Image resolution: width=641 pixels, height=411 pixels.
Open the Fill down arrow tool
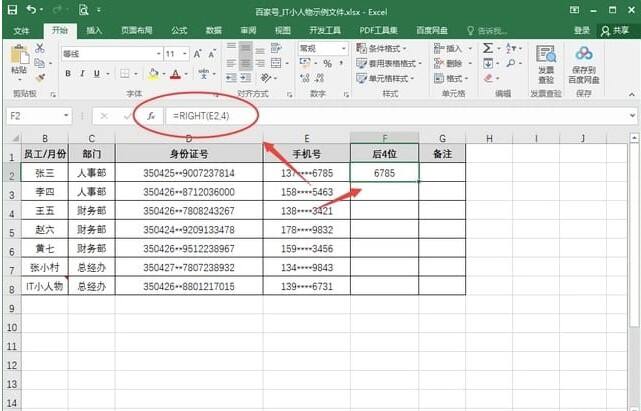[x=488, y=63]
